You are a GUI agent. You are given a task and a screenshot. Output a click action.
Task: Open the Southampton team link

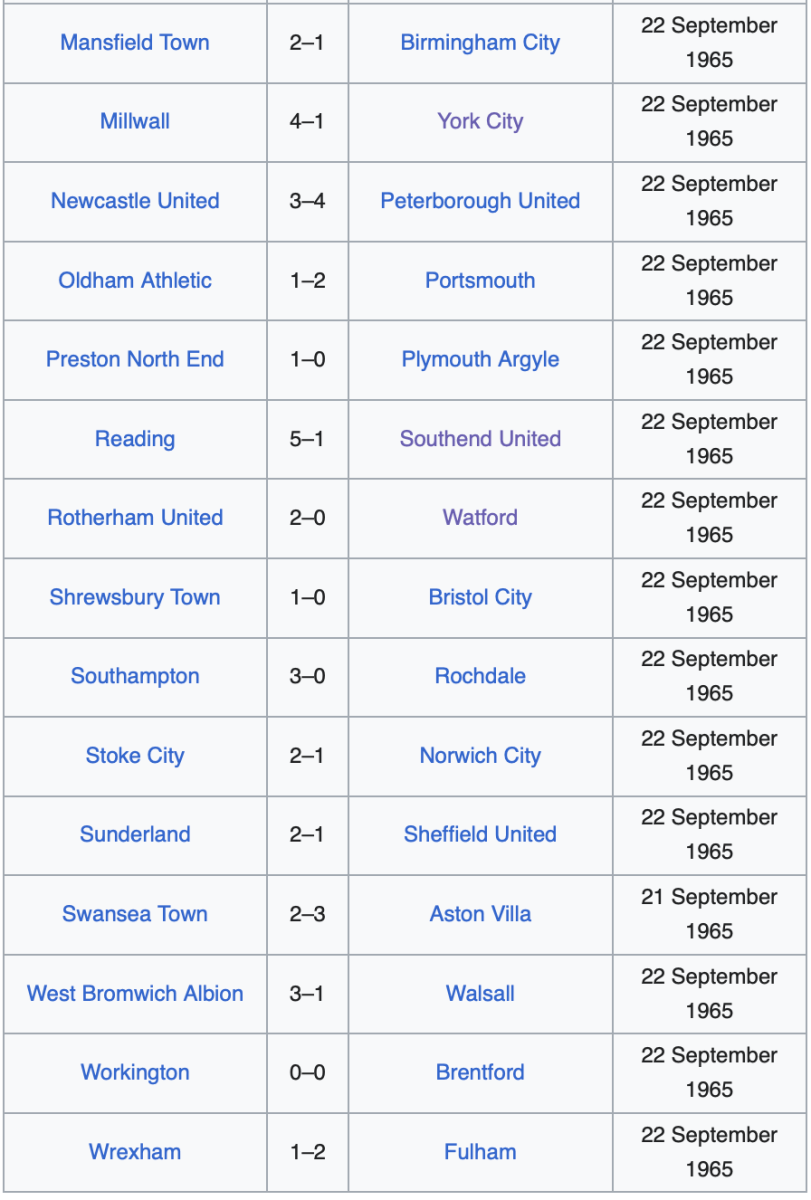point(135,676)
